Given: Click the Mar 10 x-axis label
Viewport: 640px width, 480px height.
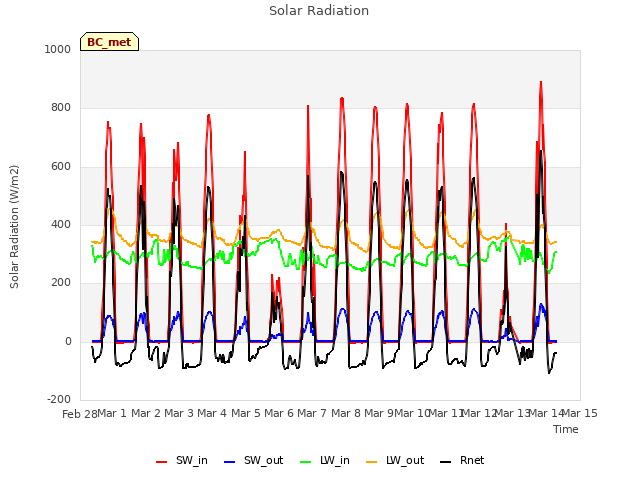Looking at the screenshot, I should click(x=412, y=413).
